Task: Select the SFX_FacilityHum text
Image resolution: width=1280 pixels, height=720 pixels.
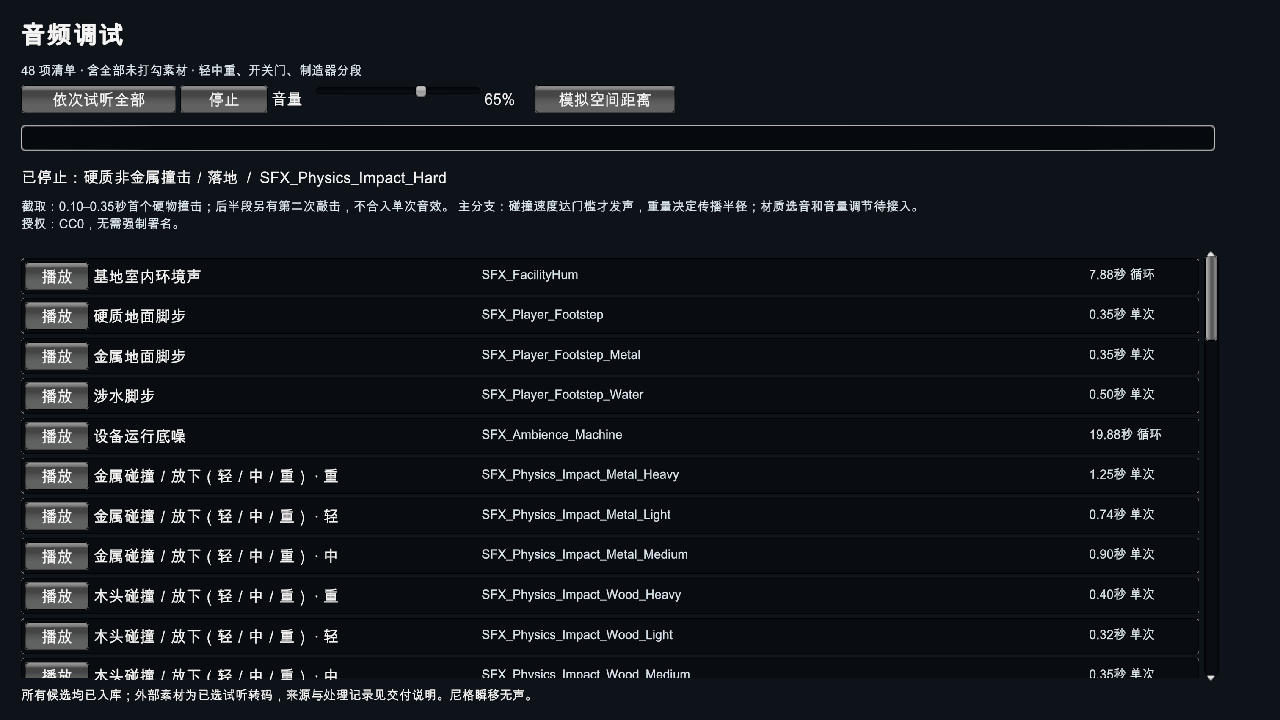Action: [x=529, y=275]
